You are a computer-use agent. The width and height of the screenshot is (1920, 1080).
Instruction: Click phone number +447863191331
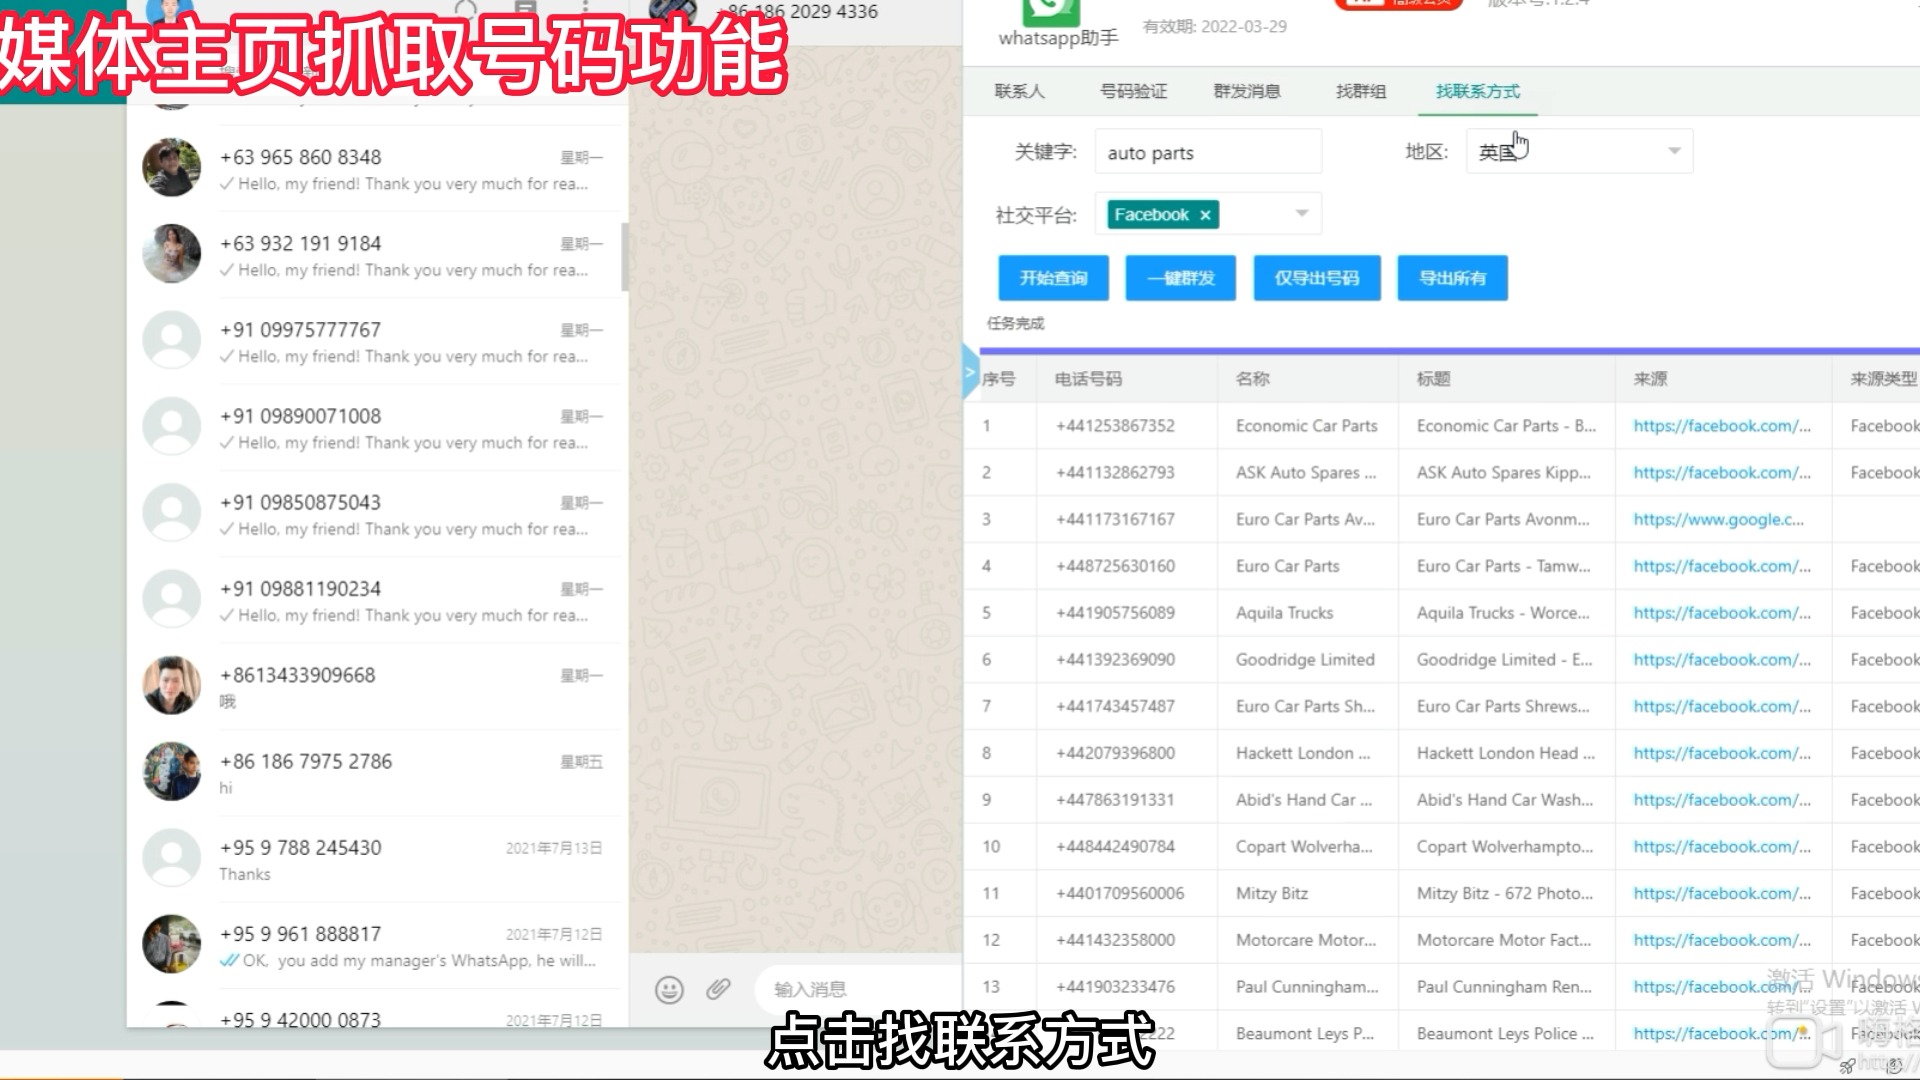(1115, 800)
